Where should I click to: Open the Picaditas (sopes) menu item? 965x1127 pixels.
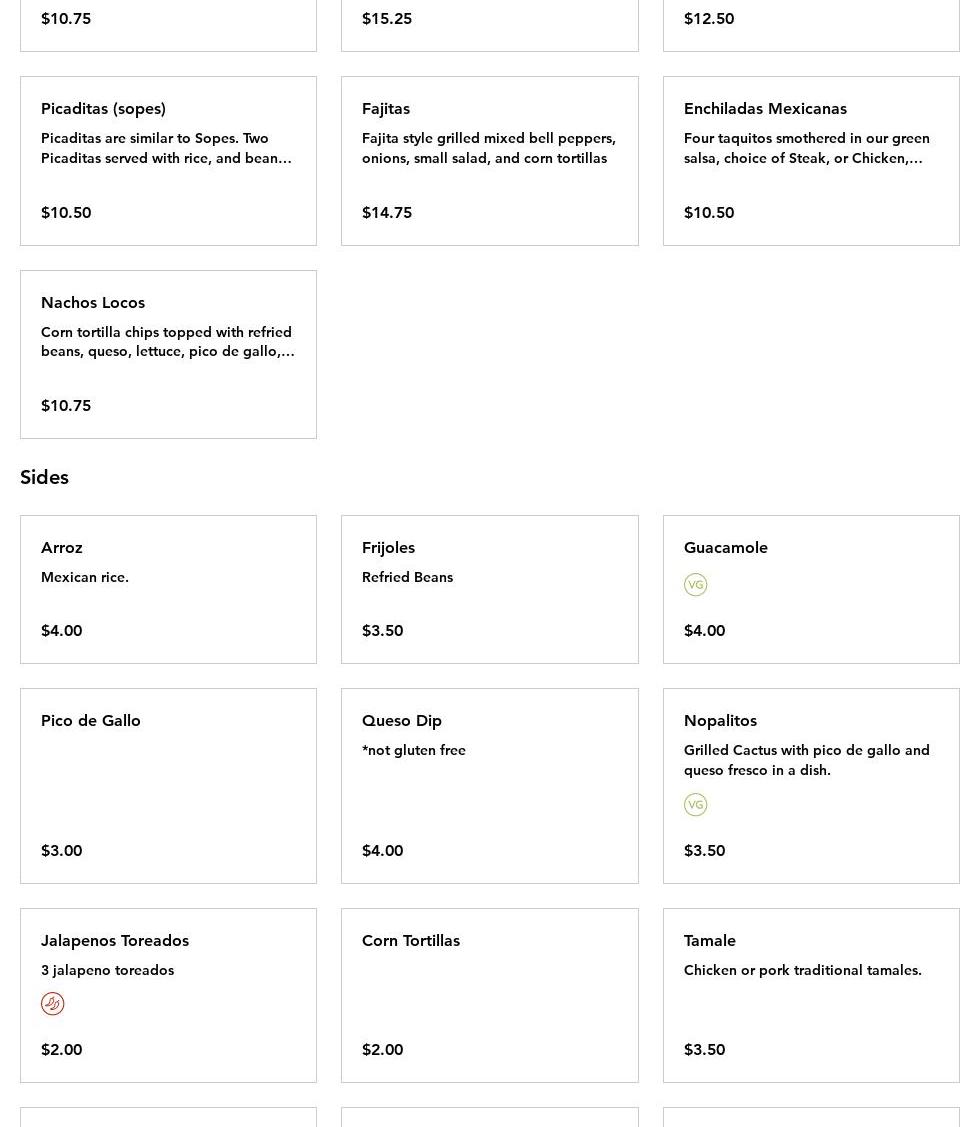[x=168, y=160]
